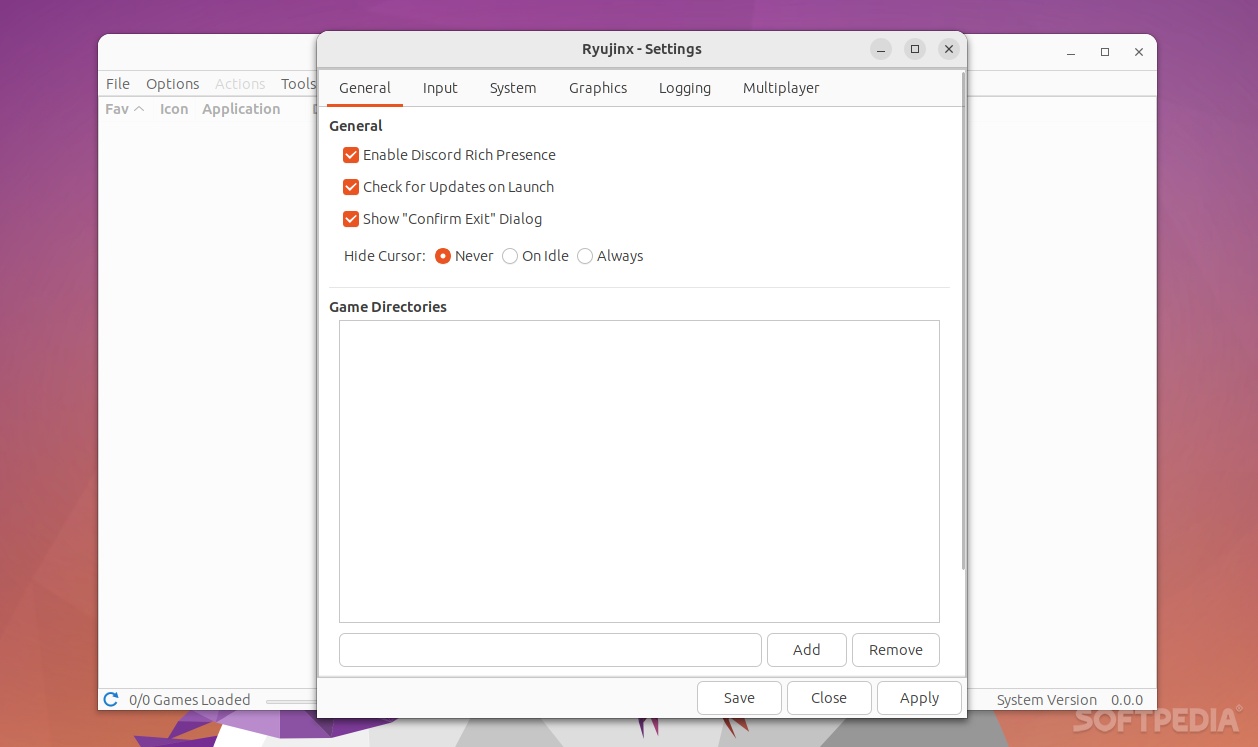1258x747 pixels.
Task: Click the Fav column sort arrow
Action: [x=138, y=109]
